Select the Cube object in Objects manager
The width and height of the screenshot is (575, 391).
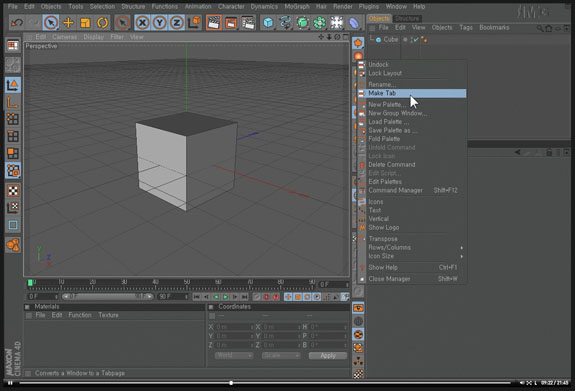(391, 40)
